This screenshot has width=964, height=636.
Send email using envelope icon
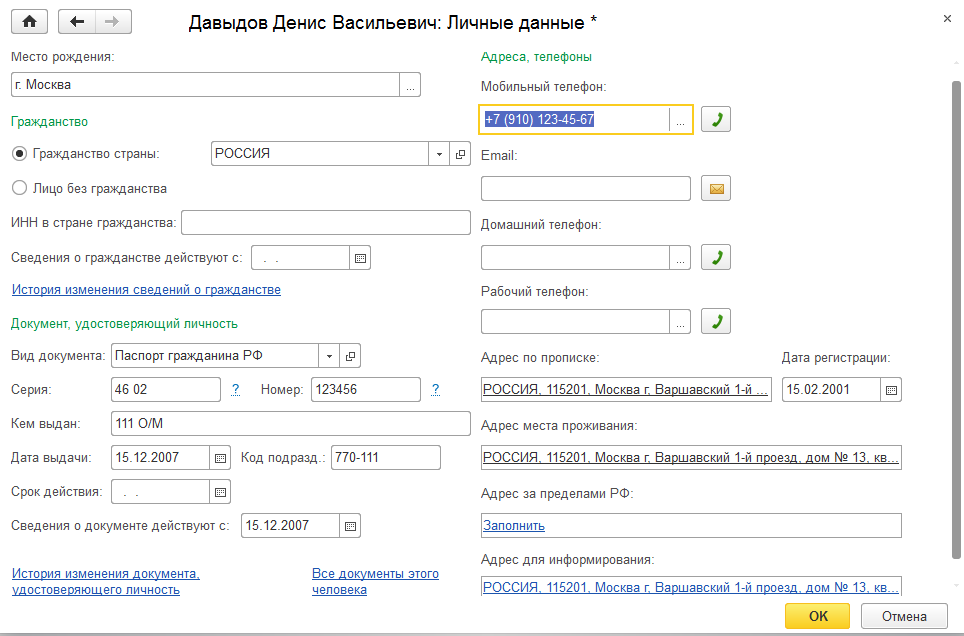point(716,189)
